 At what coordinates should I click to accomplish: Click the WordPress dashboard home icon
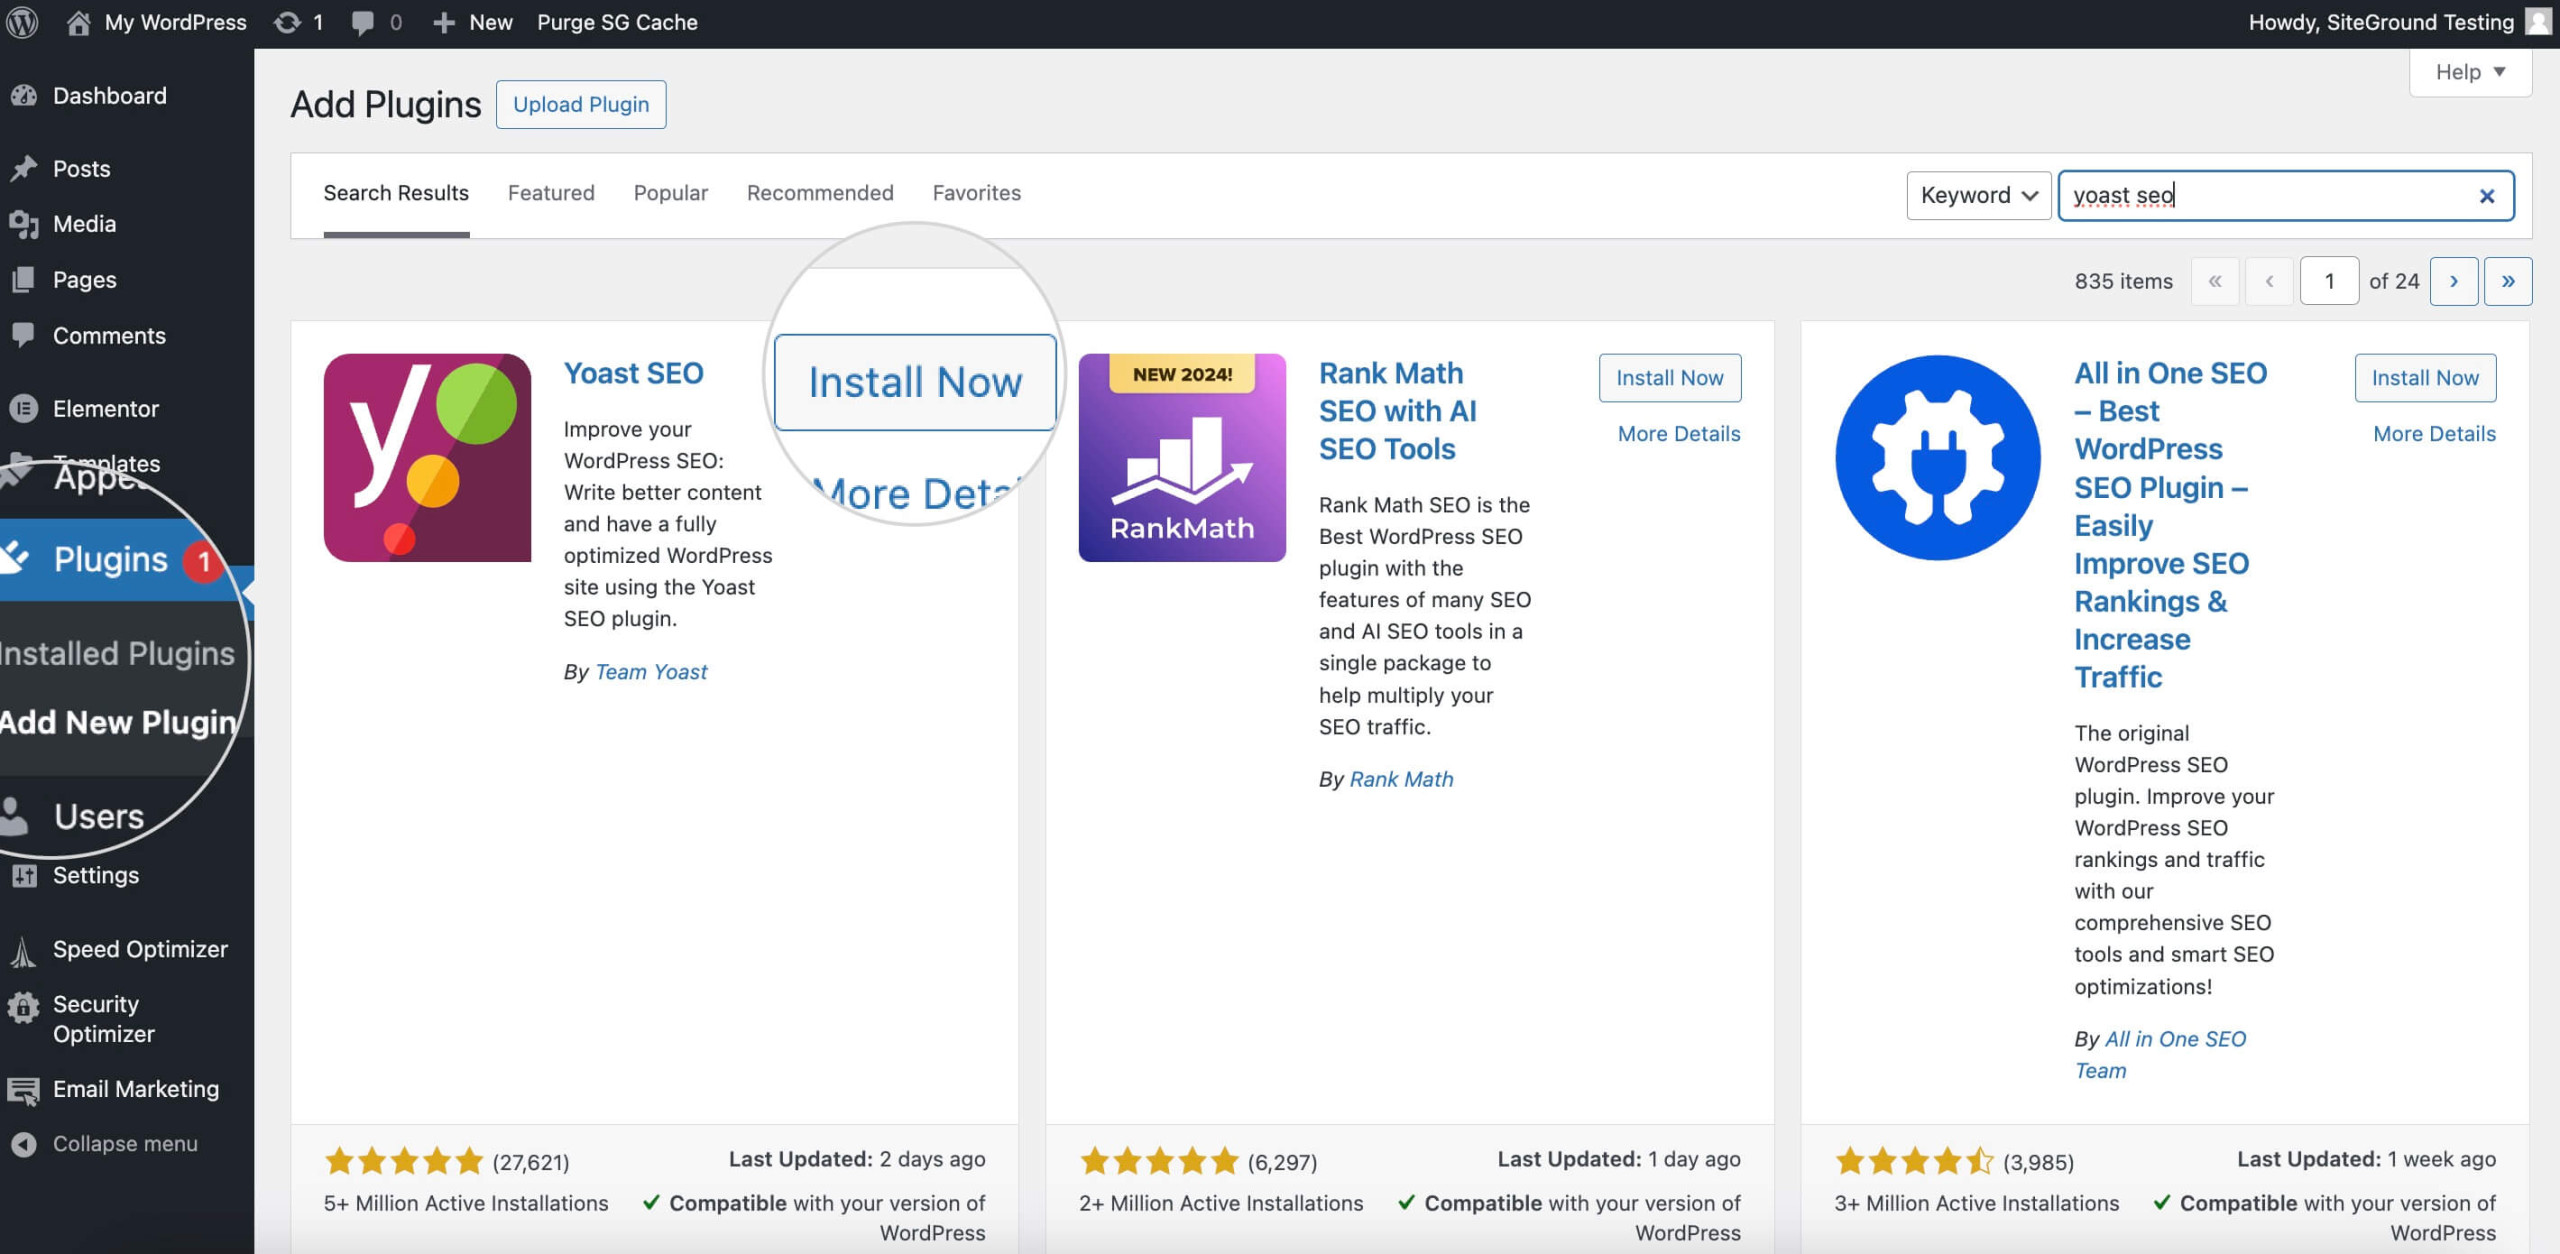pos(77,21)
